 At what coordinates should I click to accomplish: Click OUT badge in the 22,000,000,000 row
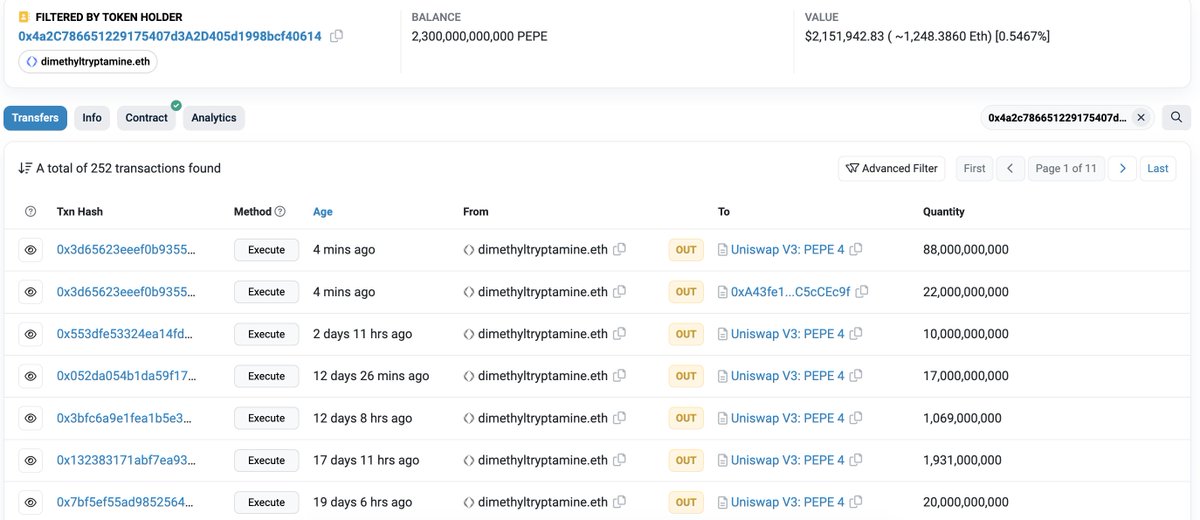coord(686,292)
